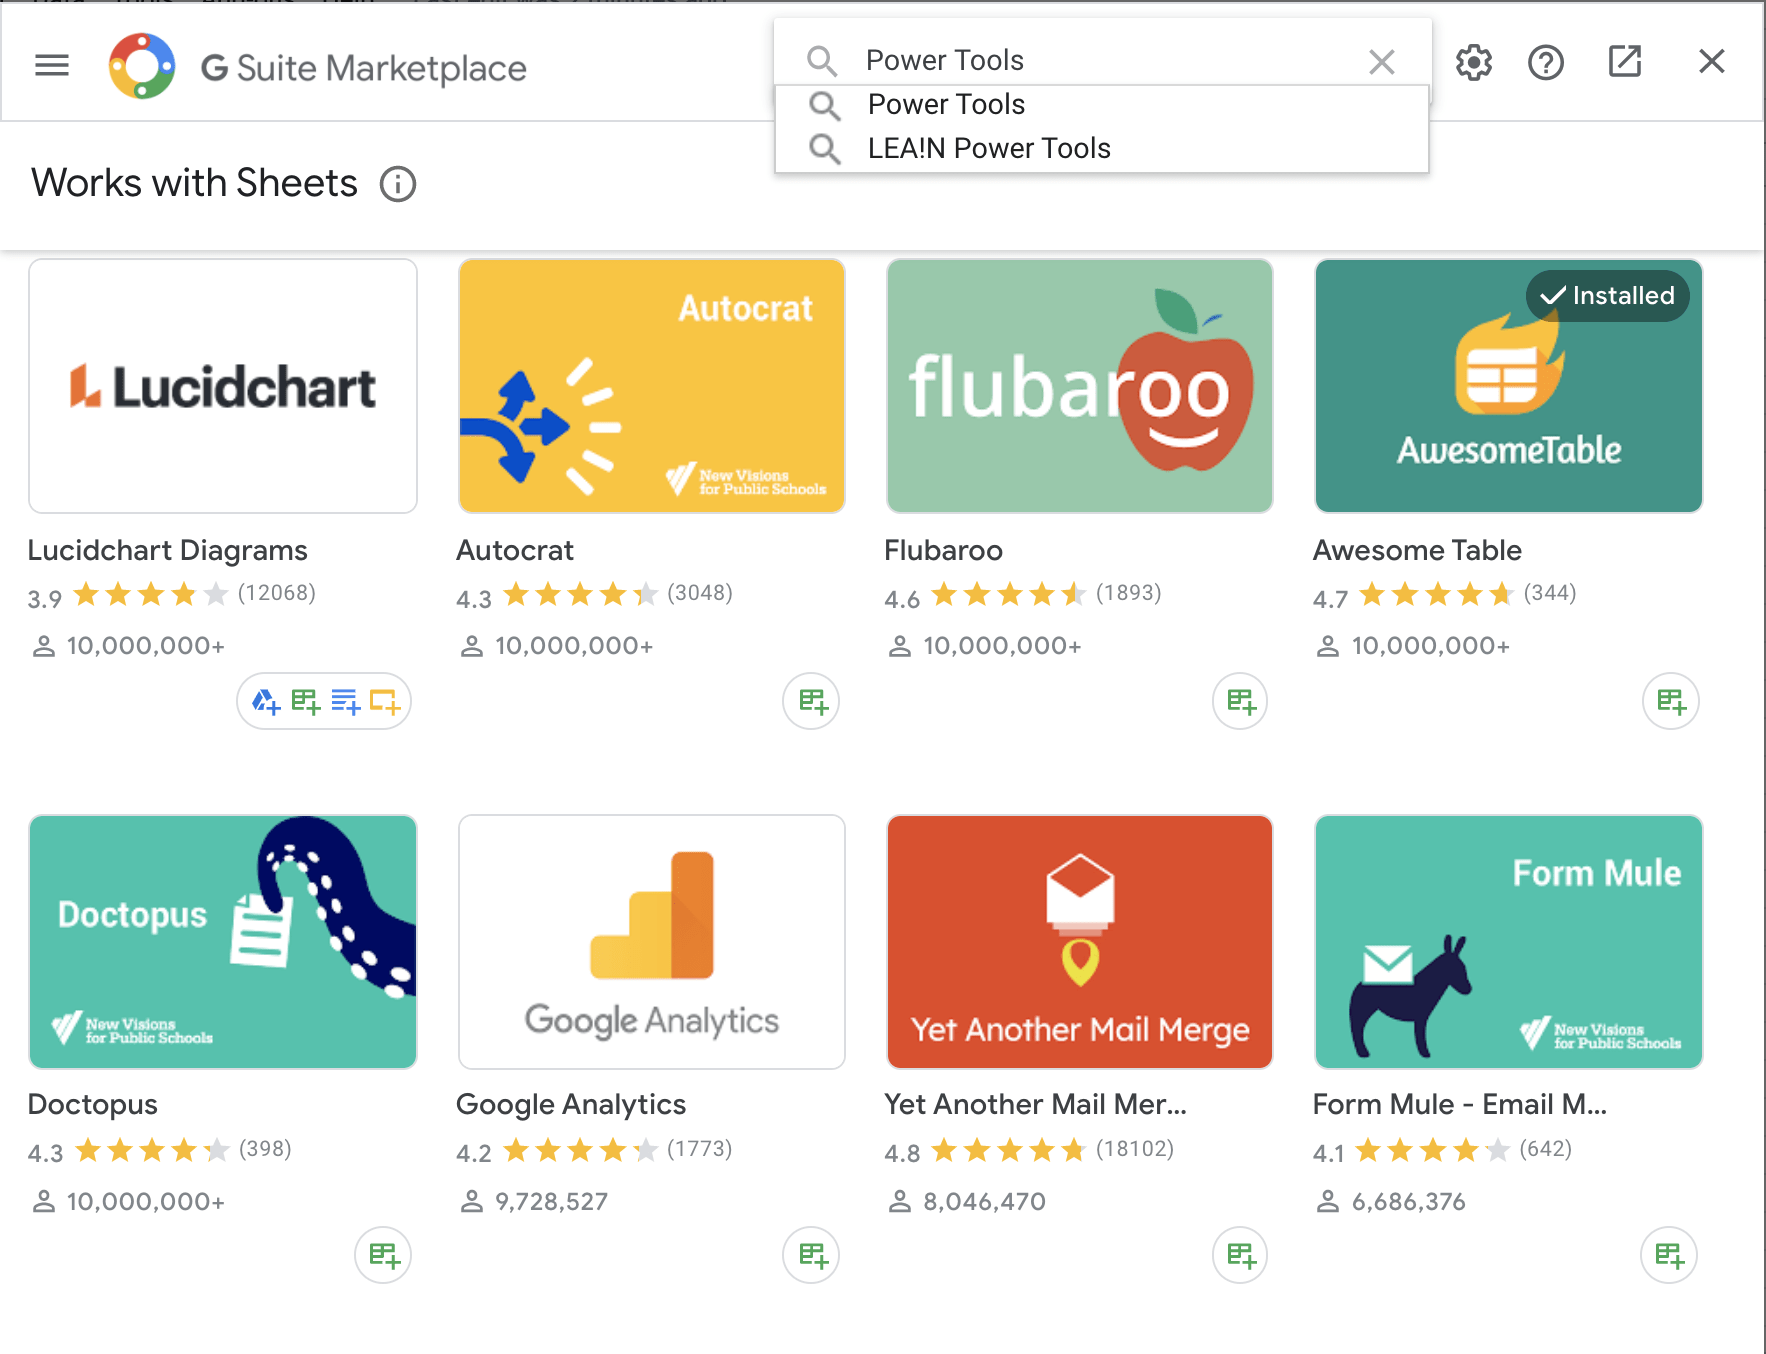The height and width of the screenshot is (1354, 1766).
Task: Click the G Suite Marketplace logo
Action: [142, 67]
